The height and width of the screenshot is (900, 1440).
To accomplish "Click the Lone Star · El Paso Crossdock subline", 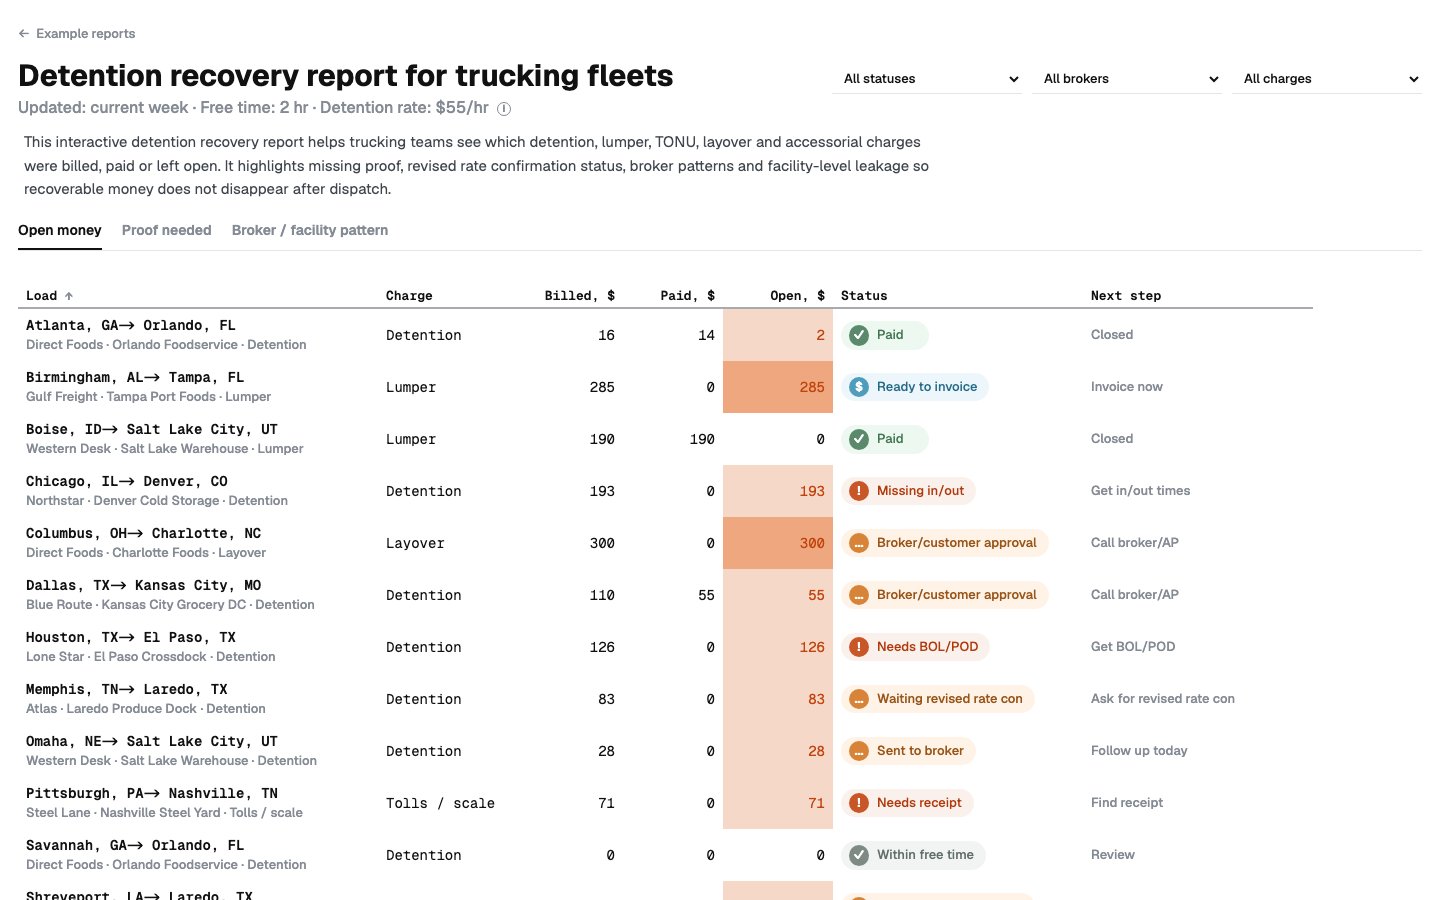I will point(151,657).
